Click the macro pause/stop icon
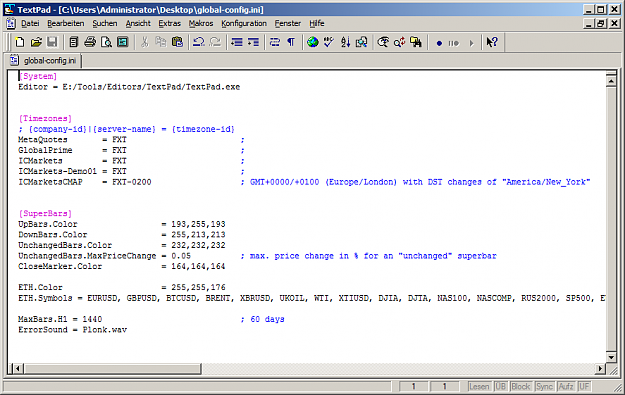 (x=454, y=43)
